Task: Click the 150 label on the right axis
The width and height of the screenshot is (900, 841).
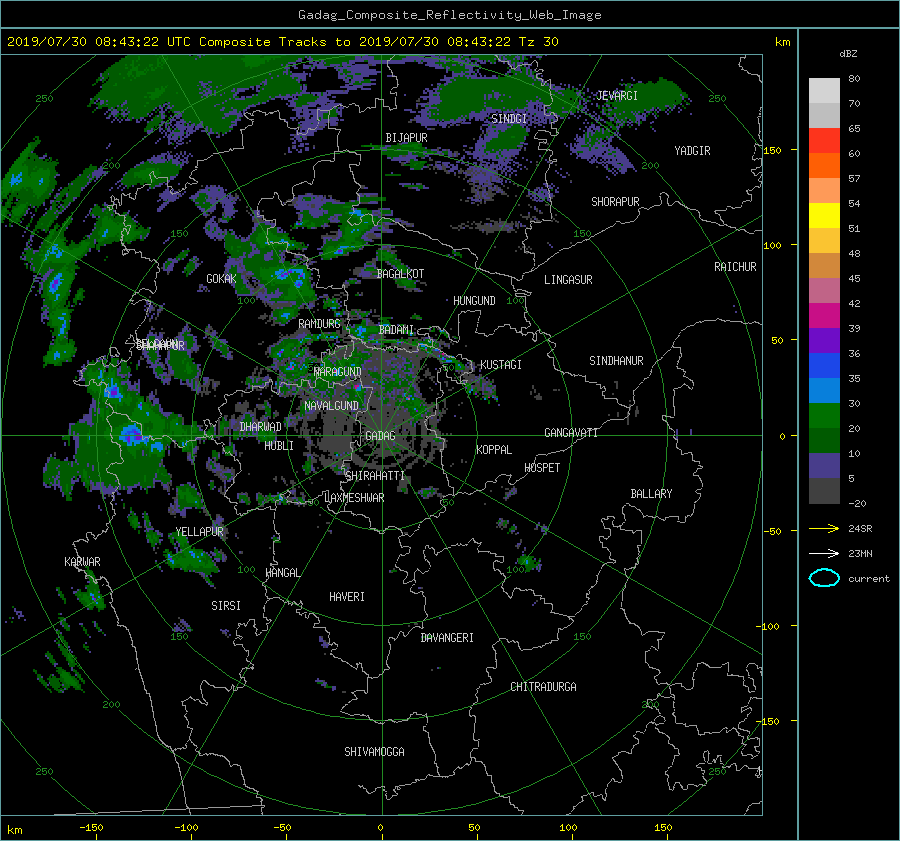Action: tap(773, 150)
